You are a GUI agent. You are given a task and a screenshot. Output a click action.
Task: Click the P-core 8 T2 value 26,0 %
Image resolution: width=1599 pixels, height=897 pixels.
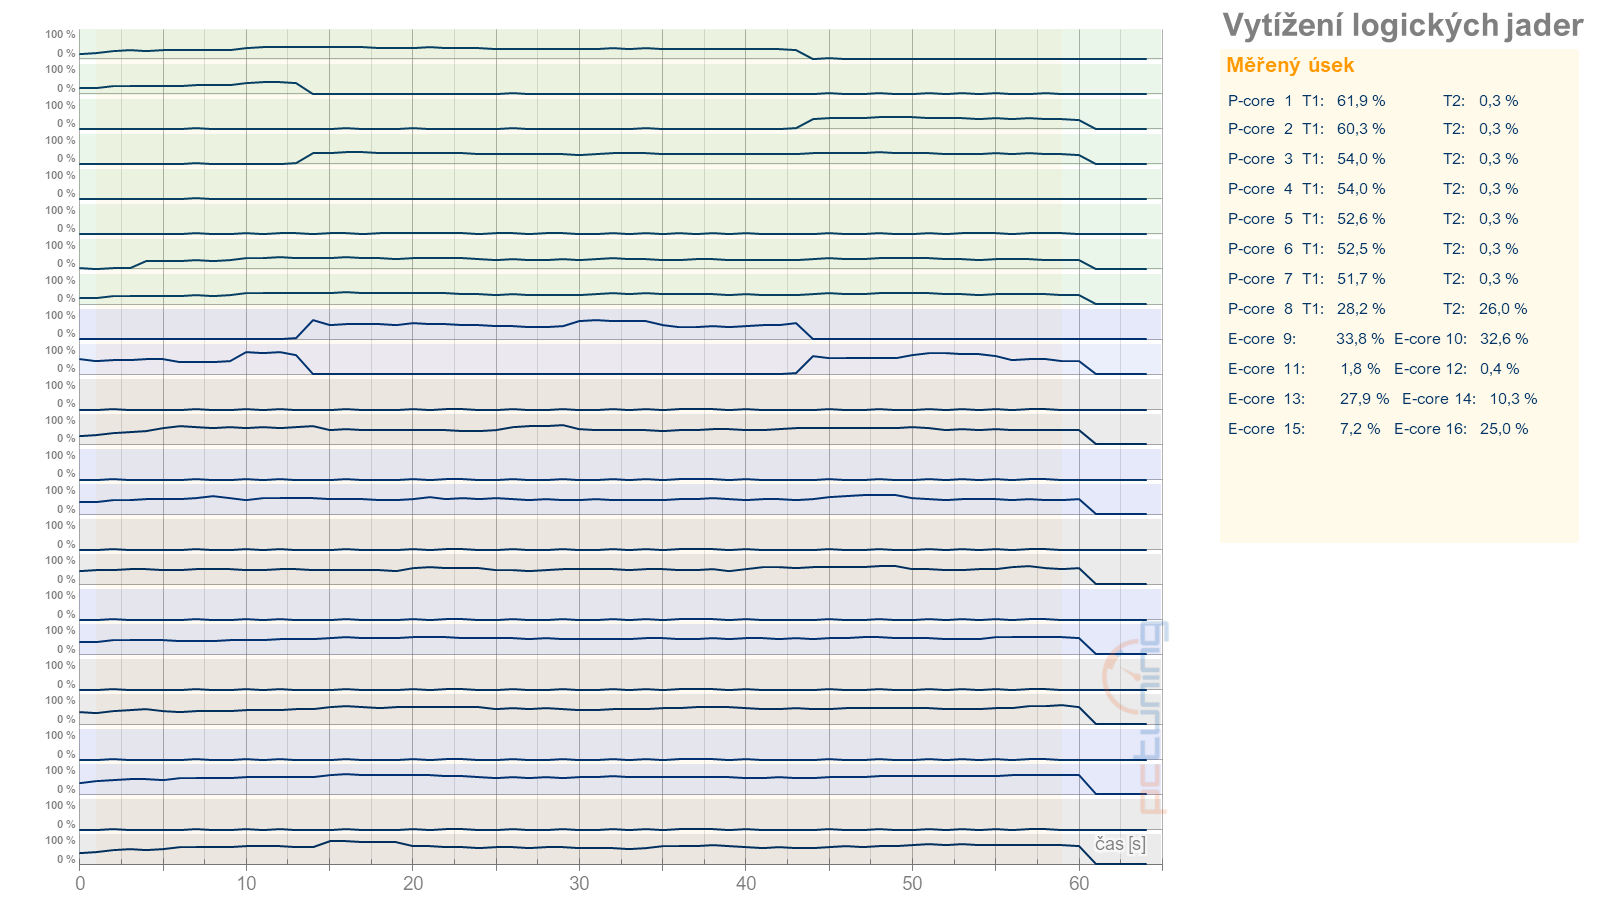tap(1503, 309)
